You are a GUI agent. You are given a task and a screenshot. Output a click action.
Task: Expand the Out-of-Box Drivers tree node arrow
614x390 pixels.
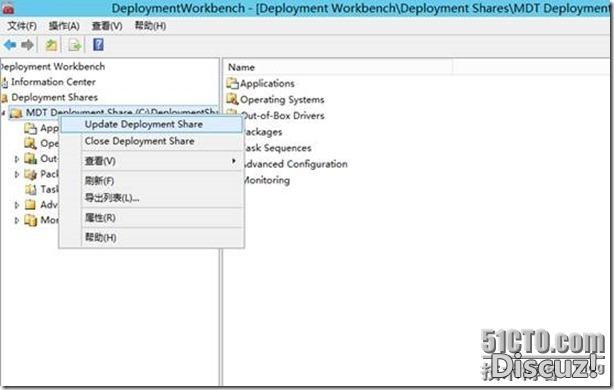click(x=17, y=159)
